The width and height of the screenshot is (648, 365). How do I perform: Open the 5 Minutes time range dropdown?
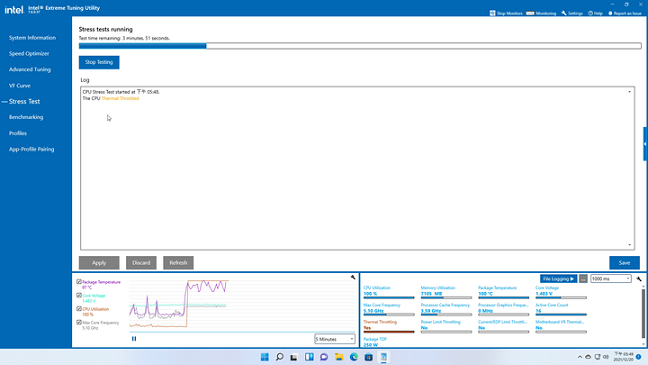(x=334, y=339)
